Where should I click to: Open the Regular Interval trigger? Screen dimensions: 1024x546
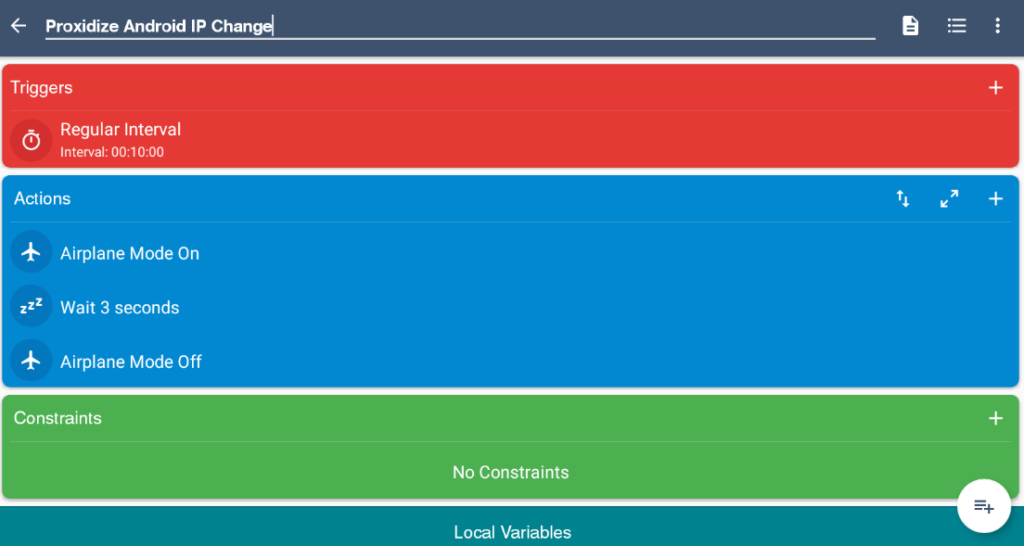(x=511, y=140)
